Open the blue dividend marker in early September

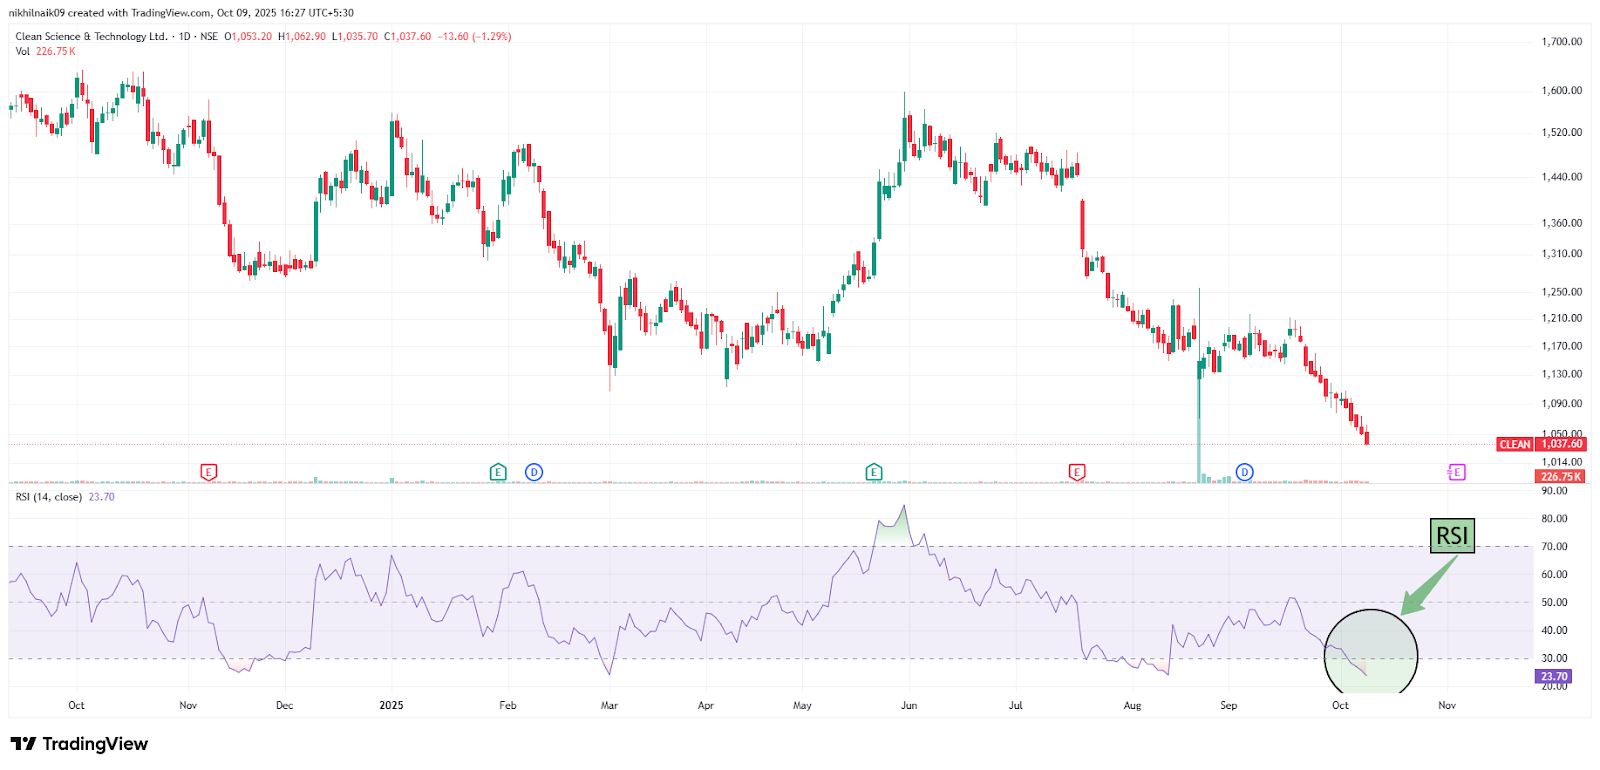(1245, 472)
